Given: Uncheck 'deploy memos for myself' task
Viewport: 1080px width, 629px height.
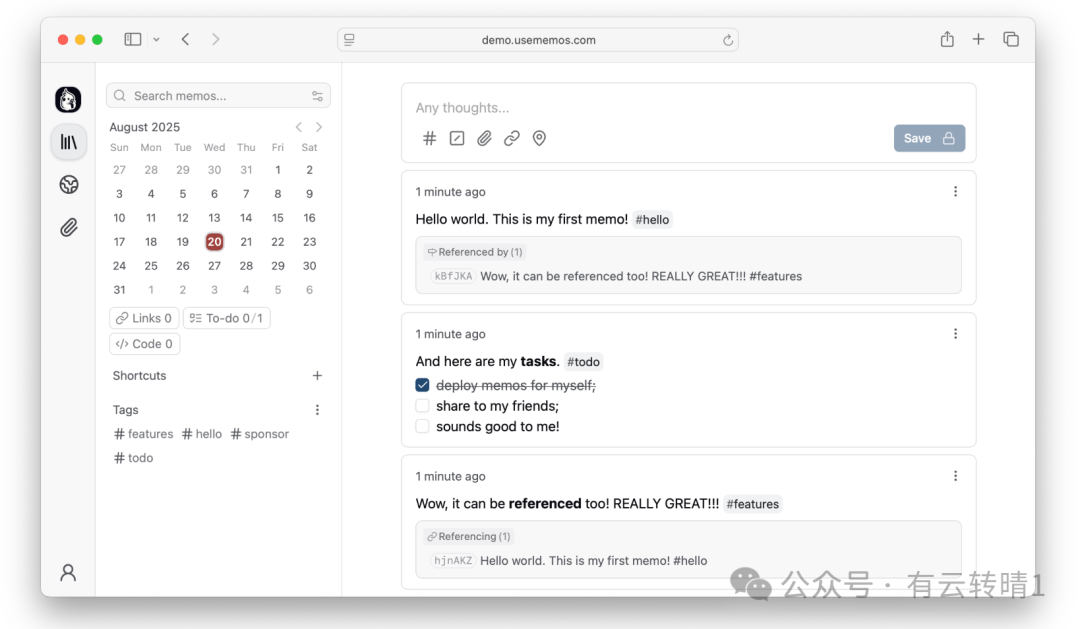Looking at the screenshot, I should coord(422,385).
